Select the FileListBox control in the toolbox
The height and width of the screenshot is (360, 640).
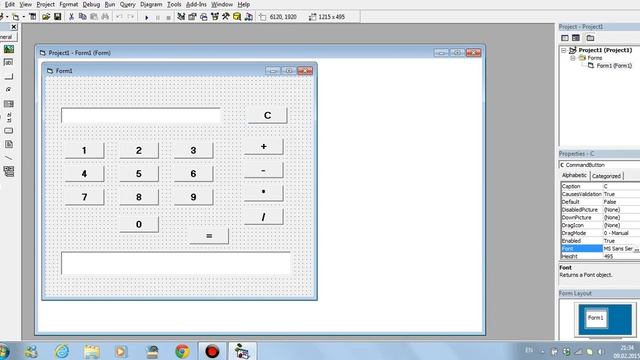point(9,144)
